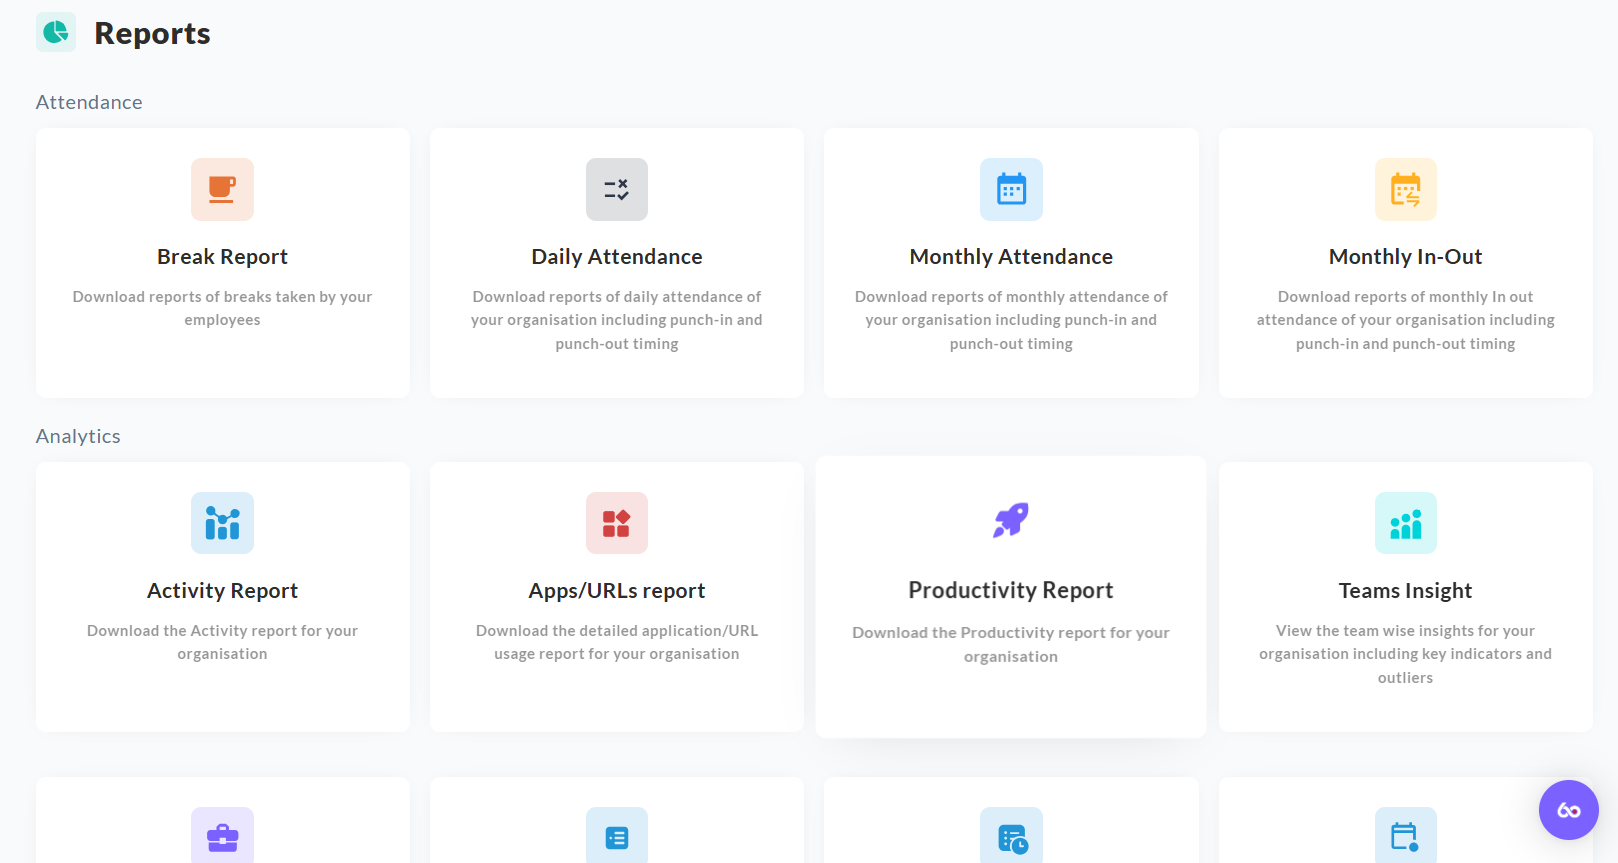Click the Monthly In-Out orange calendar icon

click(x=1406, y=189)
